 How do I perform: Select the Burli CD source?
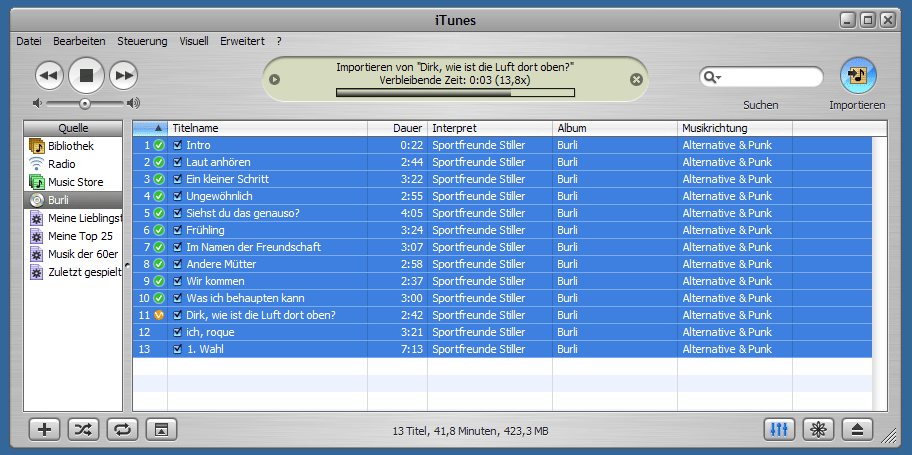[73, 200]
